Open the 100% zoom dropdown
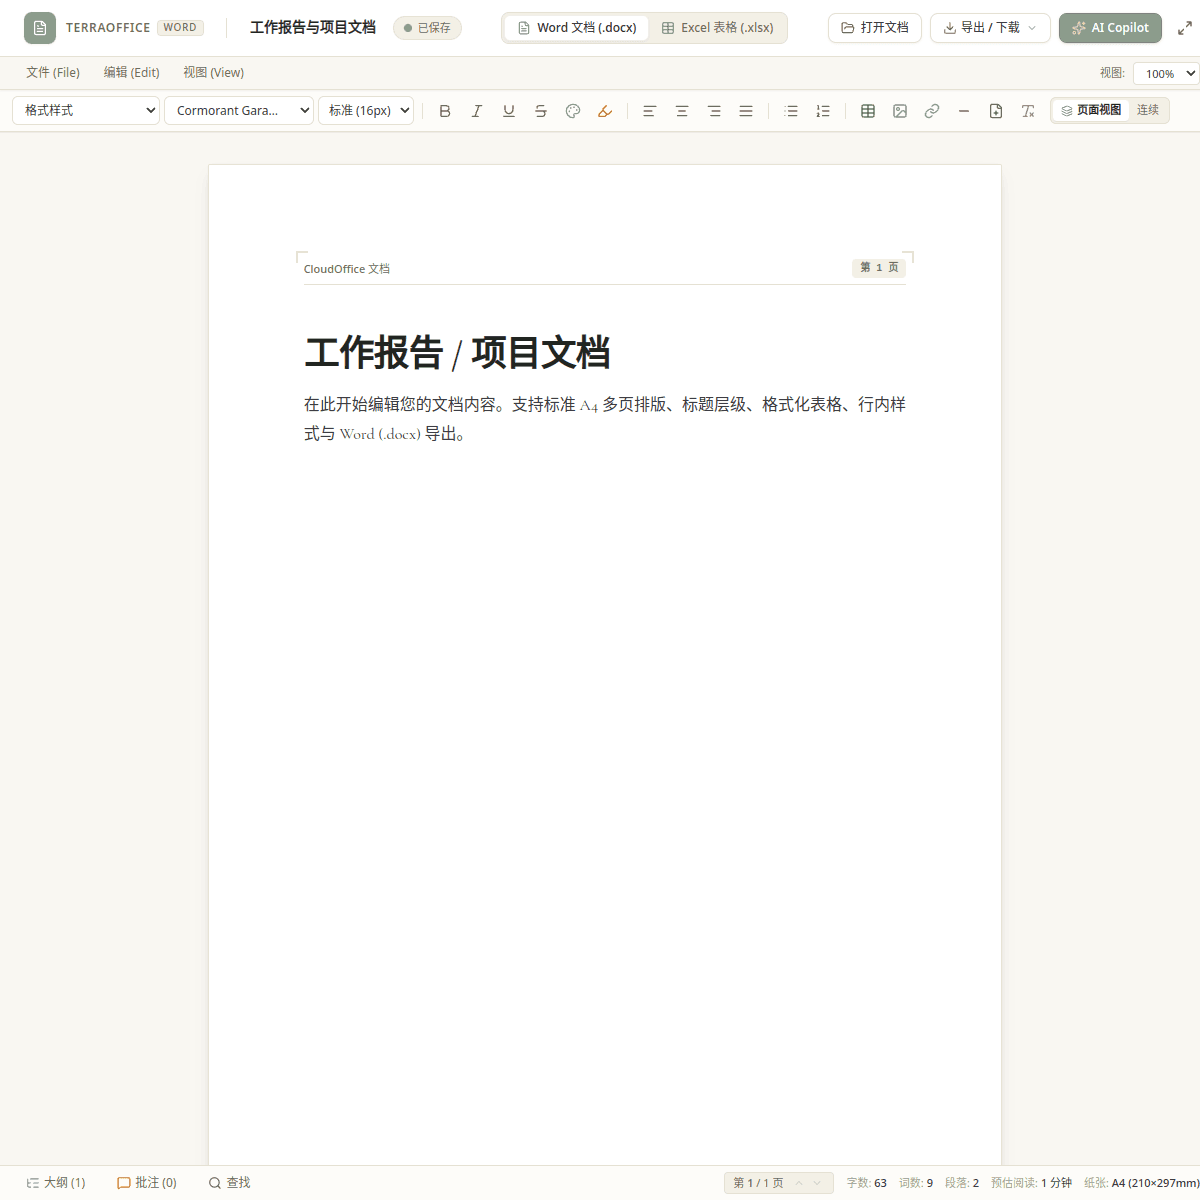Viewport: 1200px width, 1200px height. [1166, 73]
